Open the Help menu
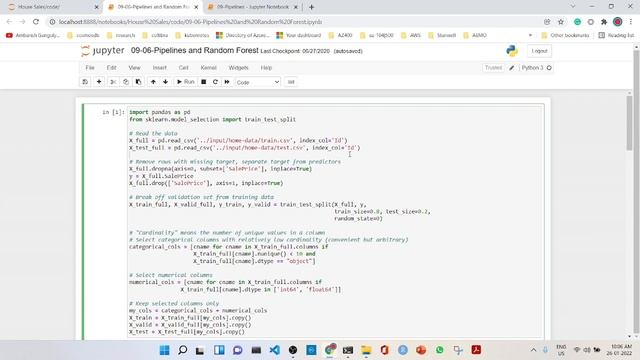The width and height of the screenshot is (640, 360). [266, 68]
